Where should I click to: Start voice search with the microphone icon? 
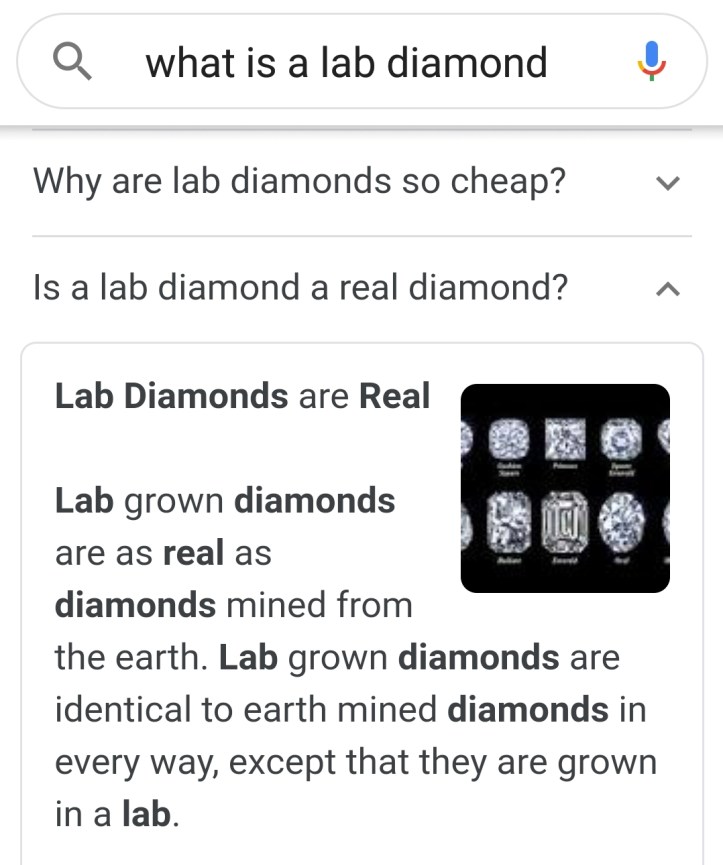651,61
